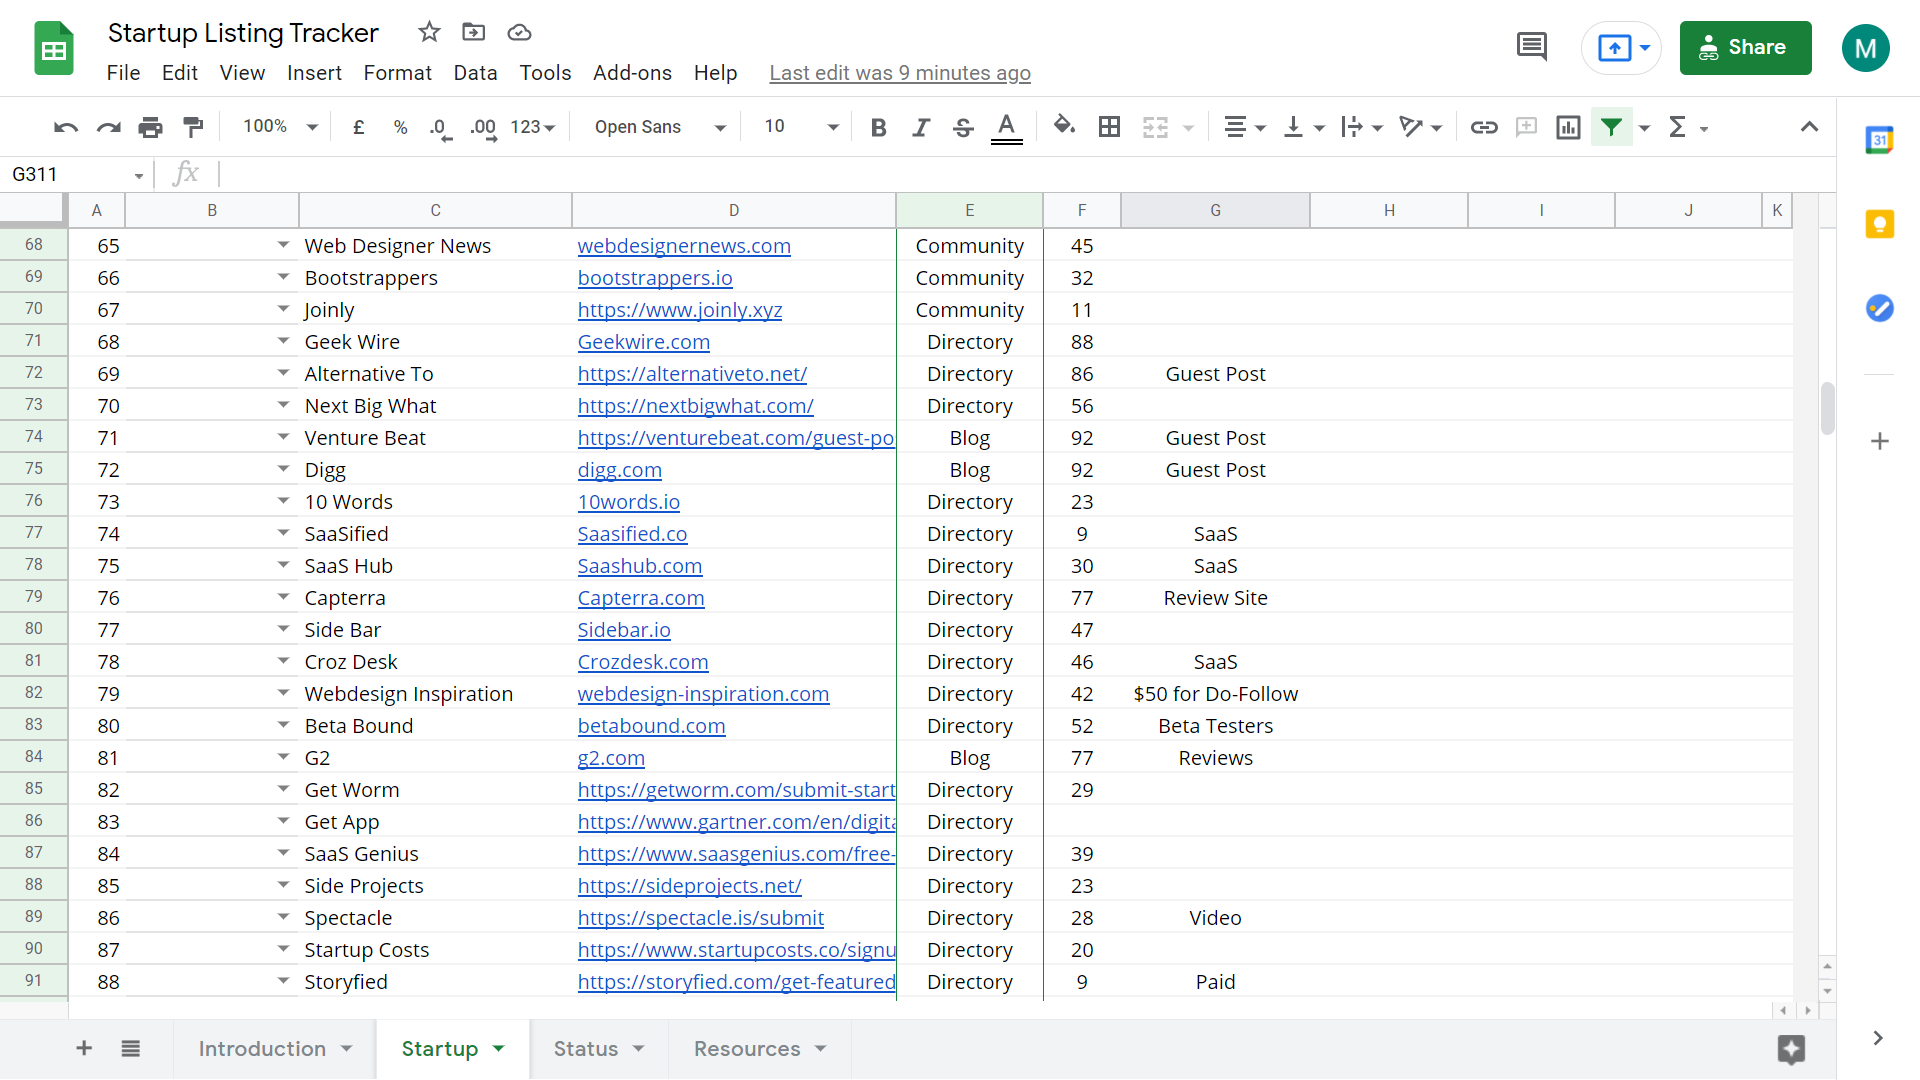Star the Startup Listing Tracker spreadsheet
Viewport: 1920px width, 1080px height.
(x=429, y=32)
